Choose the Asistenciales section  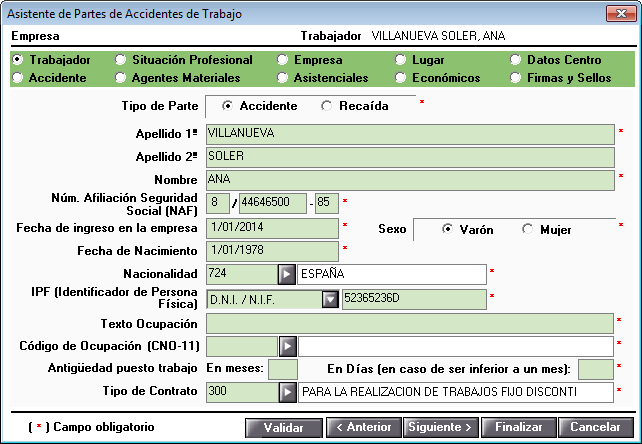[282, 77]
